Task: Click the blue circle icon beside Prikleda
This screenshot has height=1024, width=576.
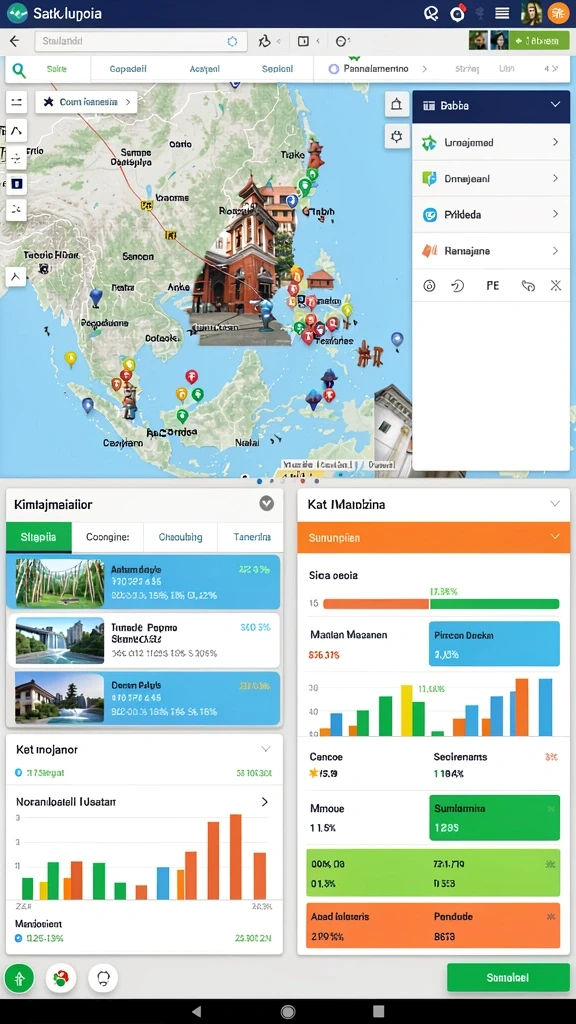Action: pyautogui.click(x=430, y=215)
